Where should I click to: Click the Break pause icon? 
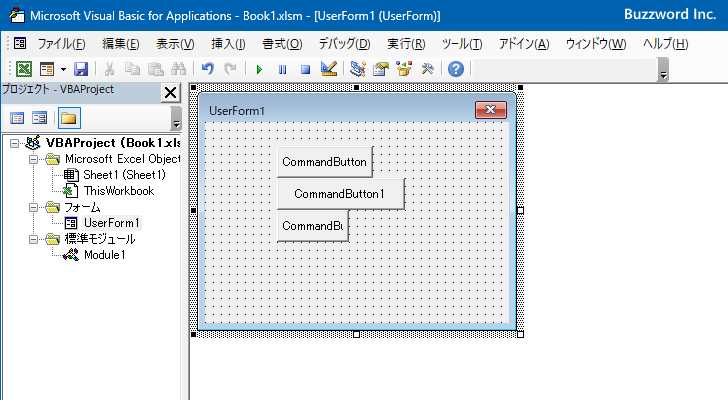point(282,70)
